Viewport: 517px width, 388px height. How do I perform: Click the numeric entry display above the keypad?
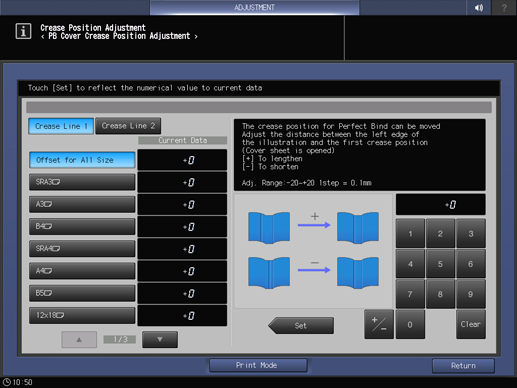point(440,205)
